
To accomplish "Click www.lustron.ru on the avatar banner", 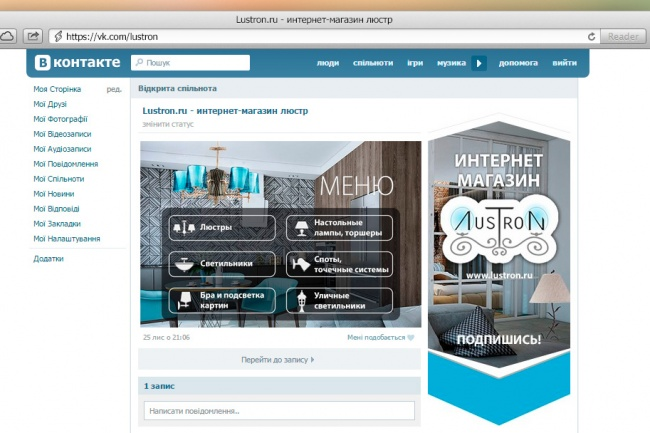I will point(499,275).
